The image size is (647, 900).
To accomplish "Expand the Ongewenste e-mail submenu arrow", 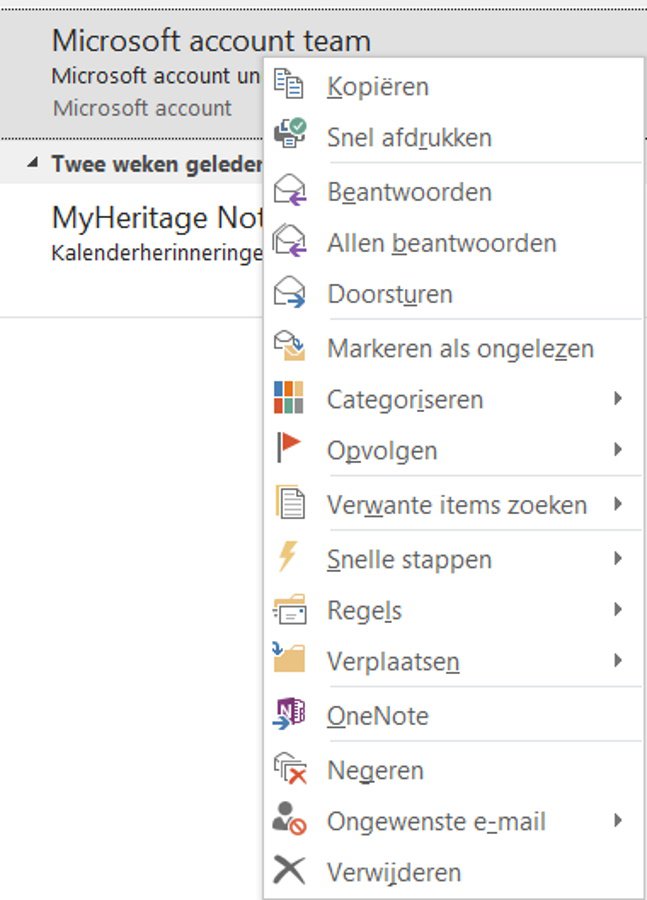I will (x=618, y=820).
